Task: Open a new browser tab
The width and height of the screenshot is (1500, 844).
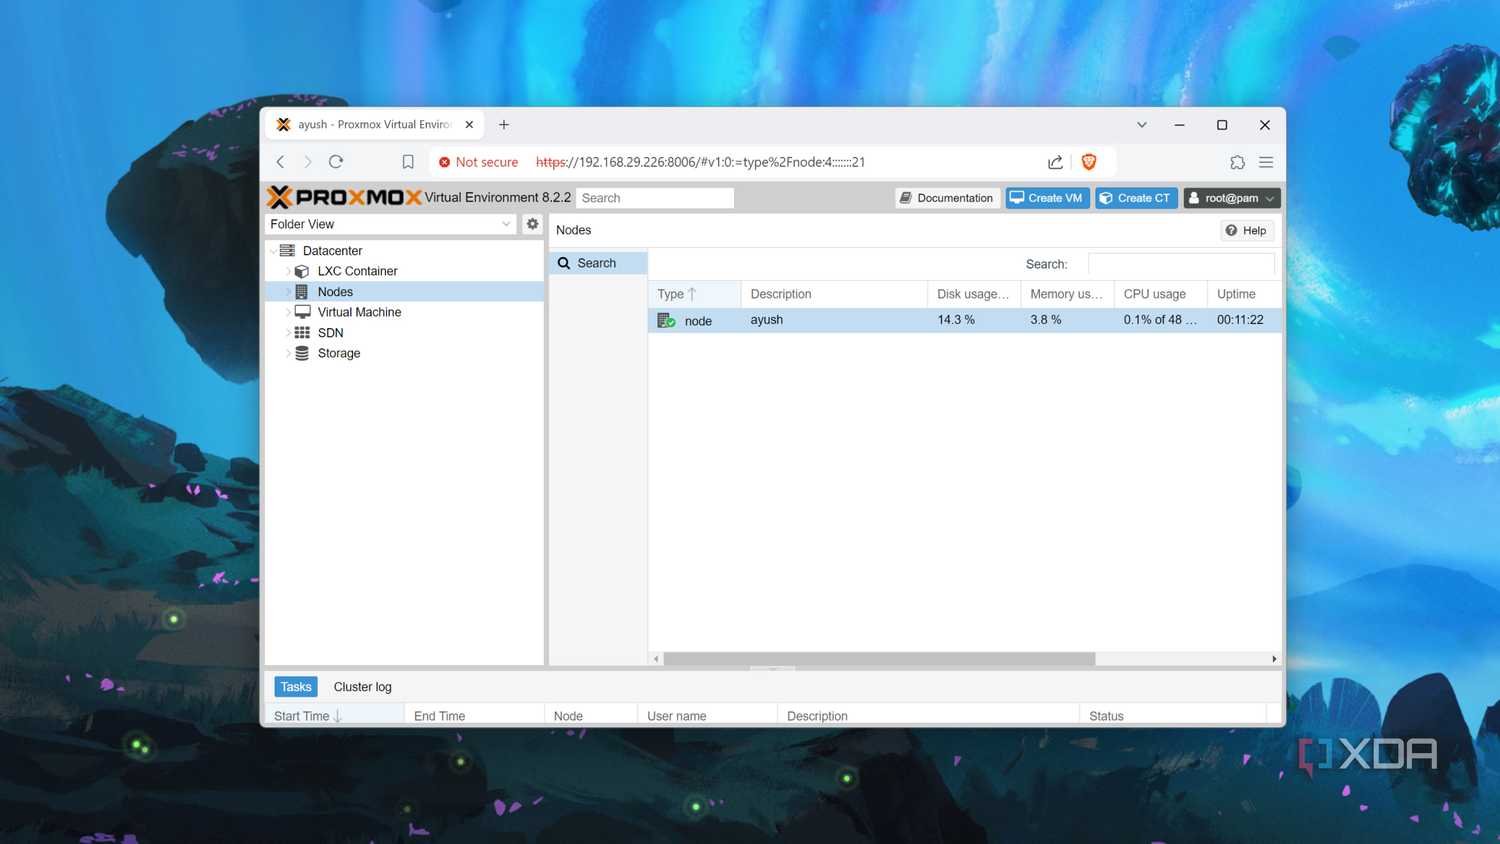Action: point(504,125)
